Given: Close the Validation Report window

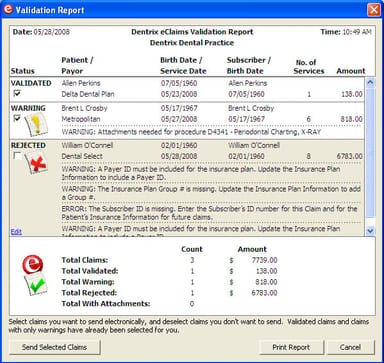Looking at the screenshot, I should [373, 9].
